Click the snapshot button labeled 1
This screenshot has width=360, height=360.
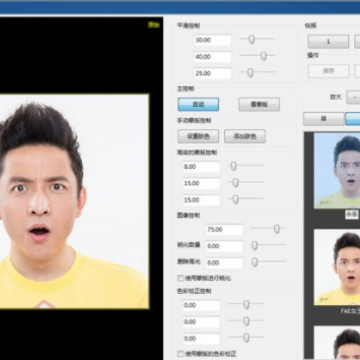click(328, 42)
